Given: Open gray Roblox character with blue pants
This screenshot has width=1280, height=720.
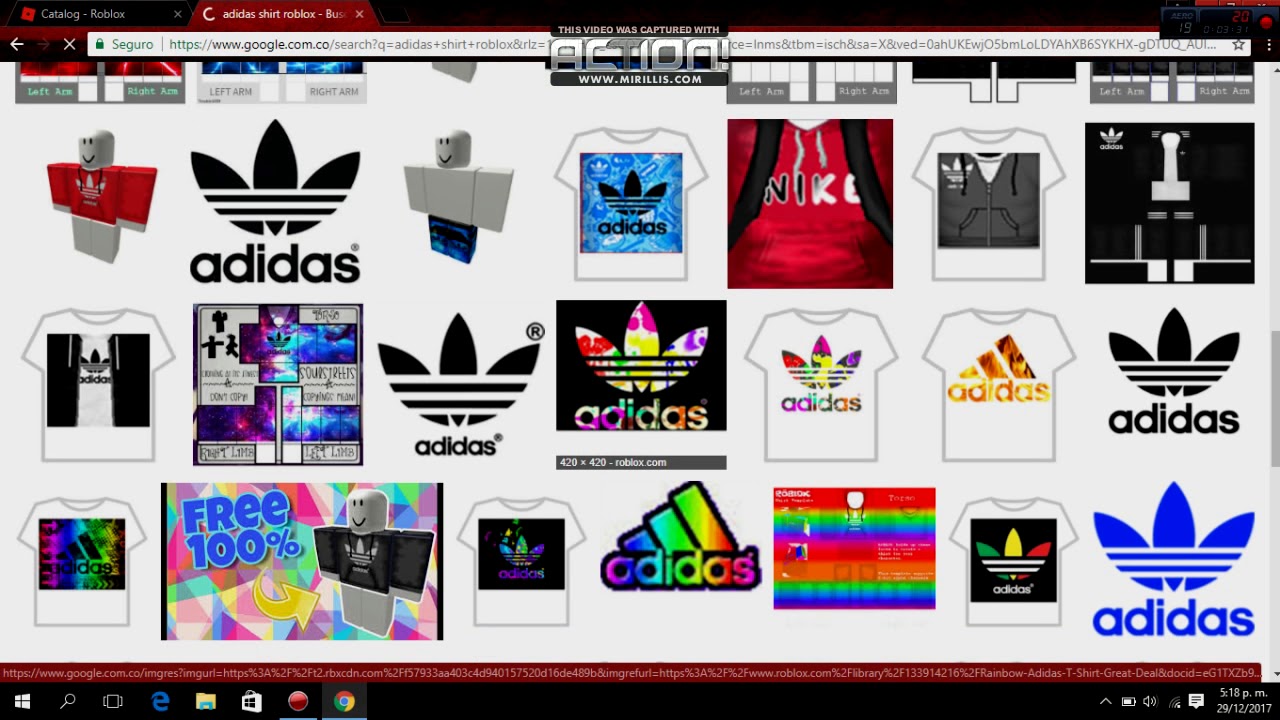Looking at the screenshot, I should pos(458,196).
